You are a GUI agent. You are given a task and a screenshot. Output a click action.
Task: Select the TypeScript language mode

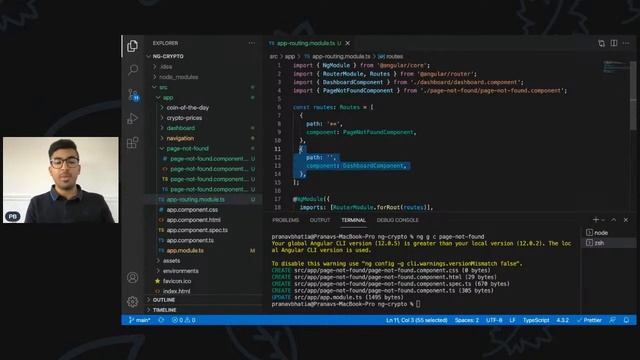536,320
